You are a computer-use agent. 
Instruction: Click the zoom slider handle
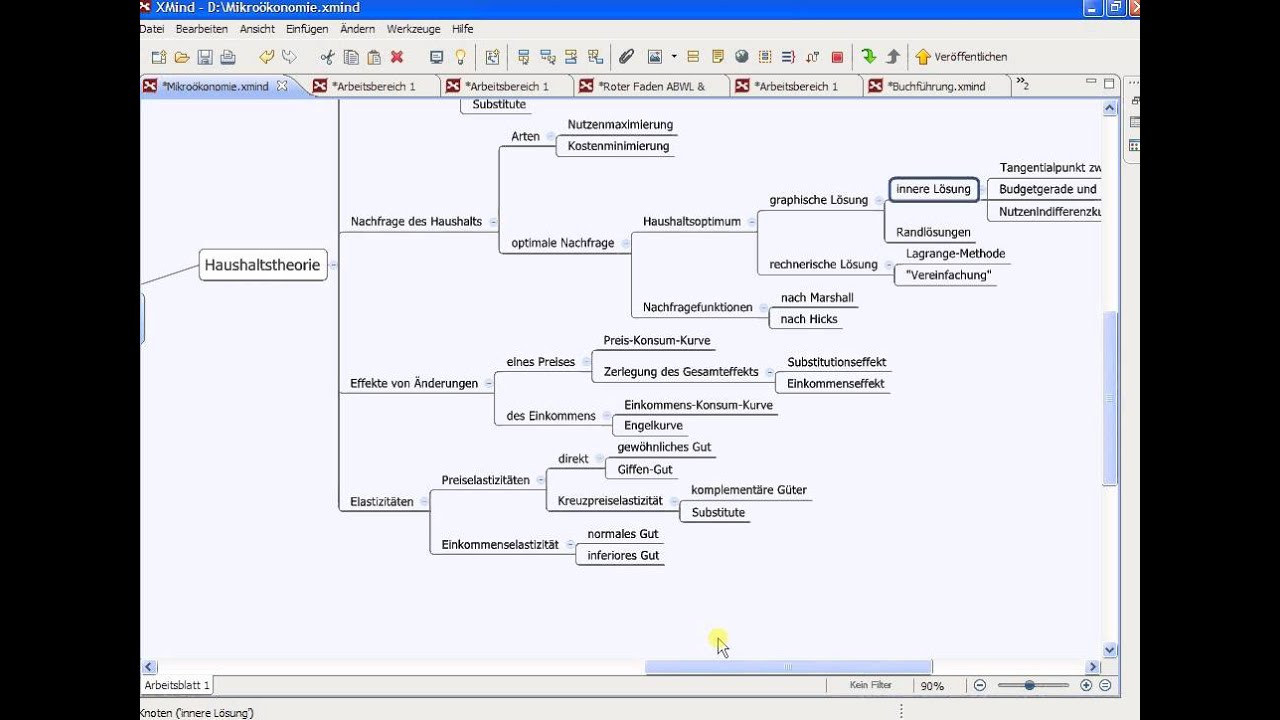(x=1030, y=685)
